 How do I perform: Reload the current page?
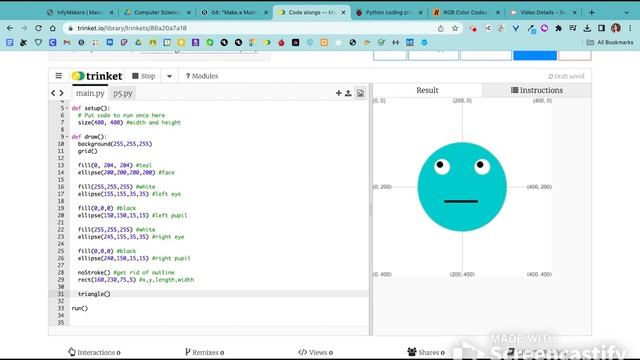pyautogui.click(x=38, y=28)
